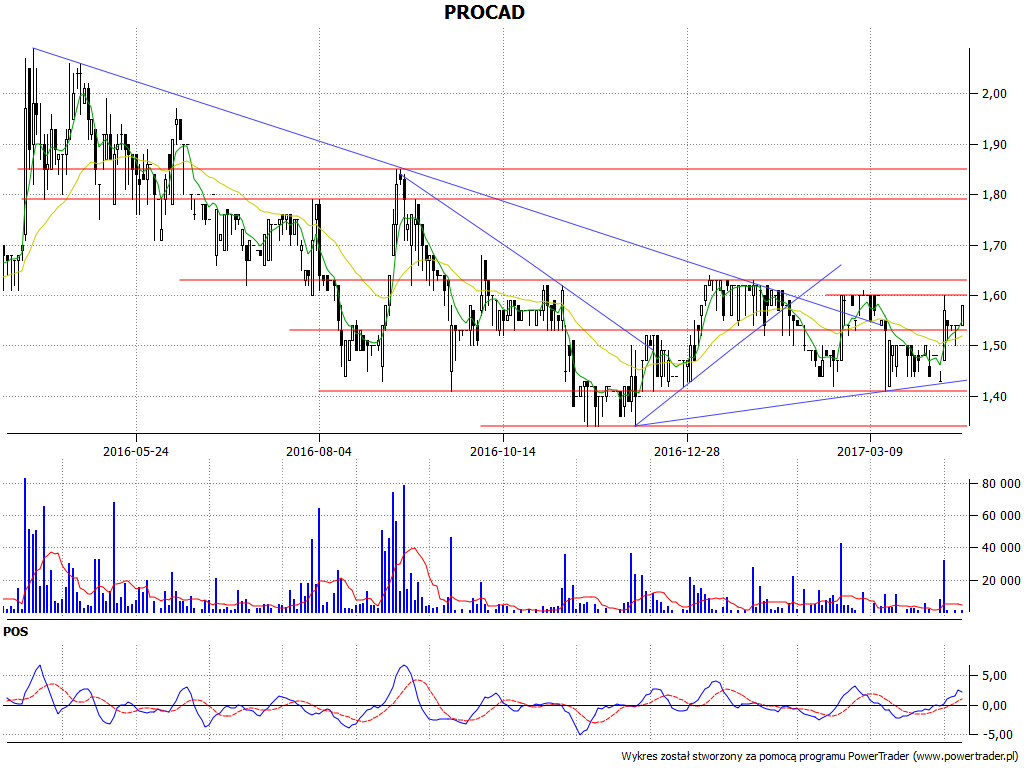Select the 2016-10-14 date label

click(x=503, y=451)
